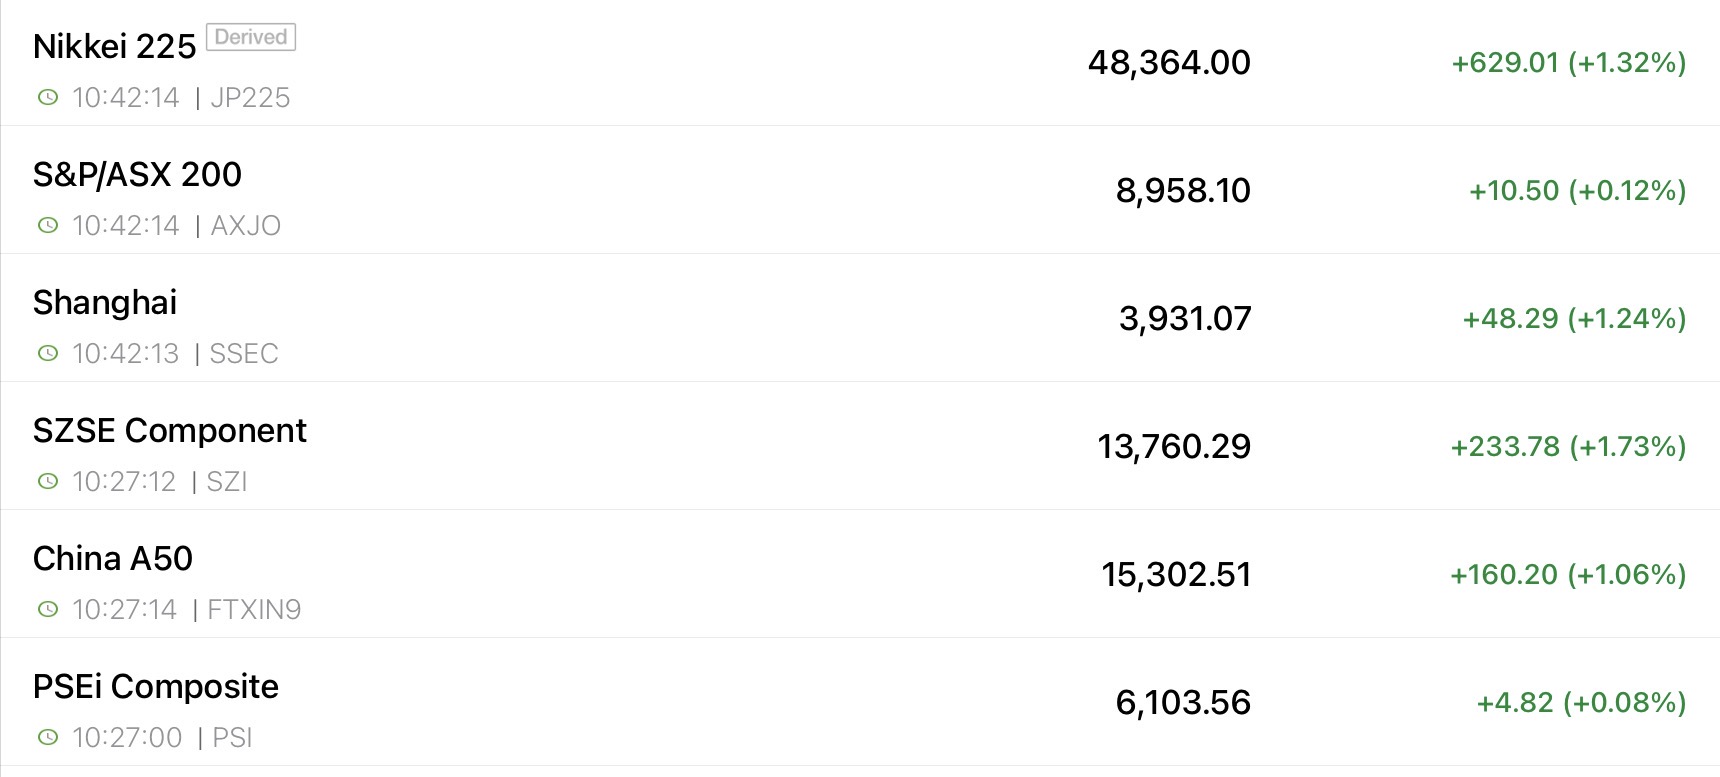Click the Nikkei 225 price 48,364.00
This screenshot has height=777, width=1720.
coord(1169,62)
